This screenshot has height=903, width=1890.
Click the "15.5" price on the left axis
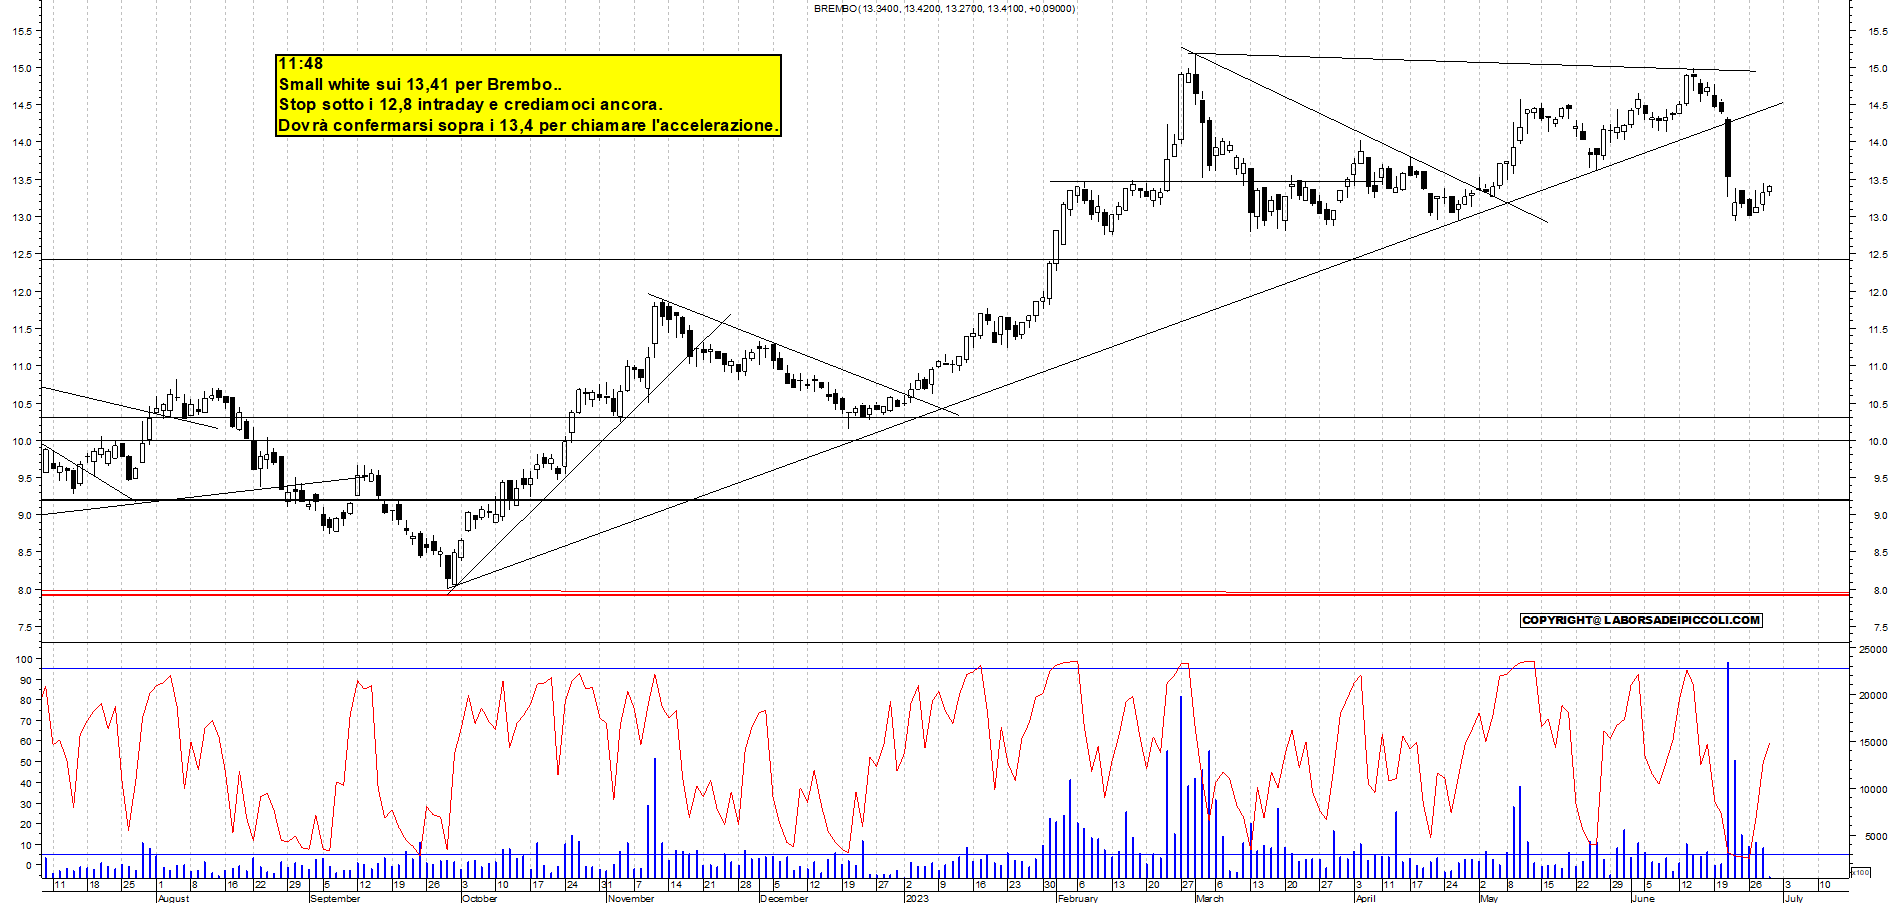tap(22, 31)
